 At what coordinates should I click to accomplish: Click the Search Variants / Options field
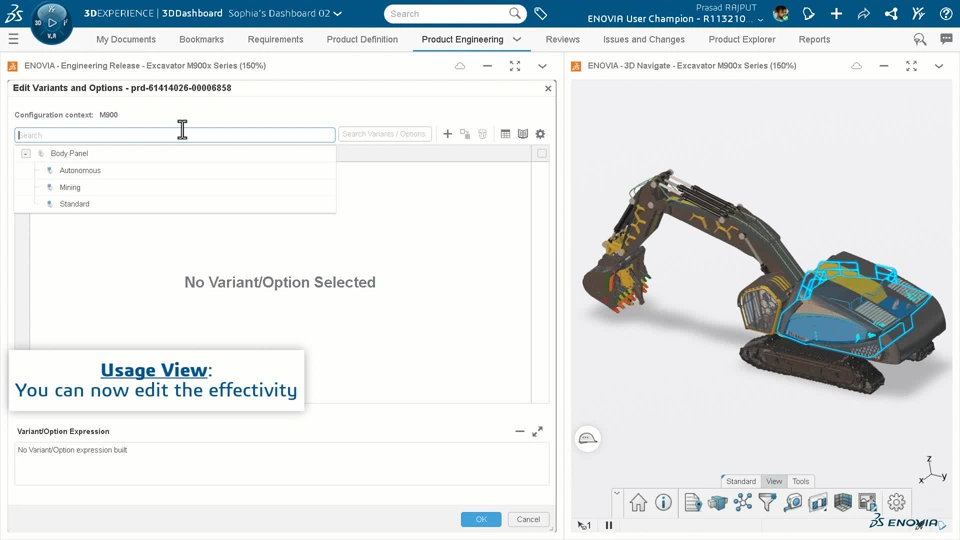click(x=384, y=133)
